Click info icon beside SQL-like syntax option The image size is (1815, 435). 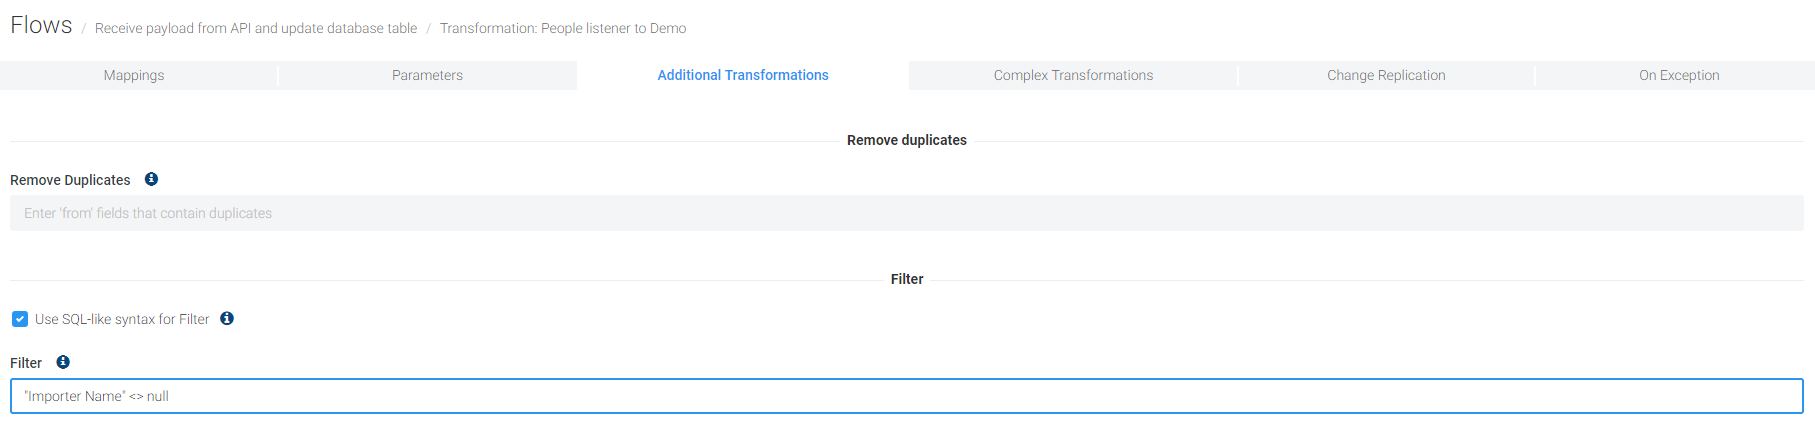tap(227, 318)
